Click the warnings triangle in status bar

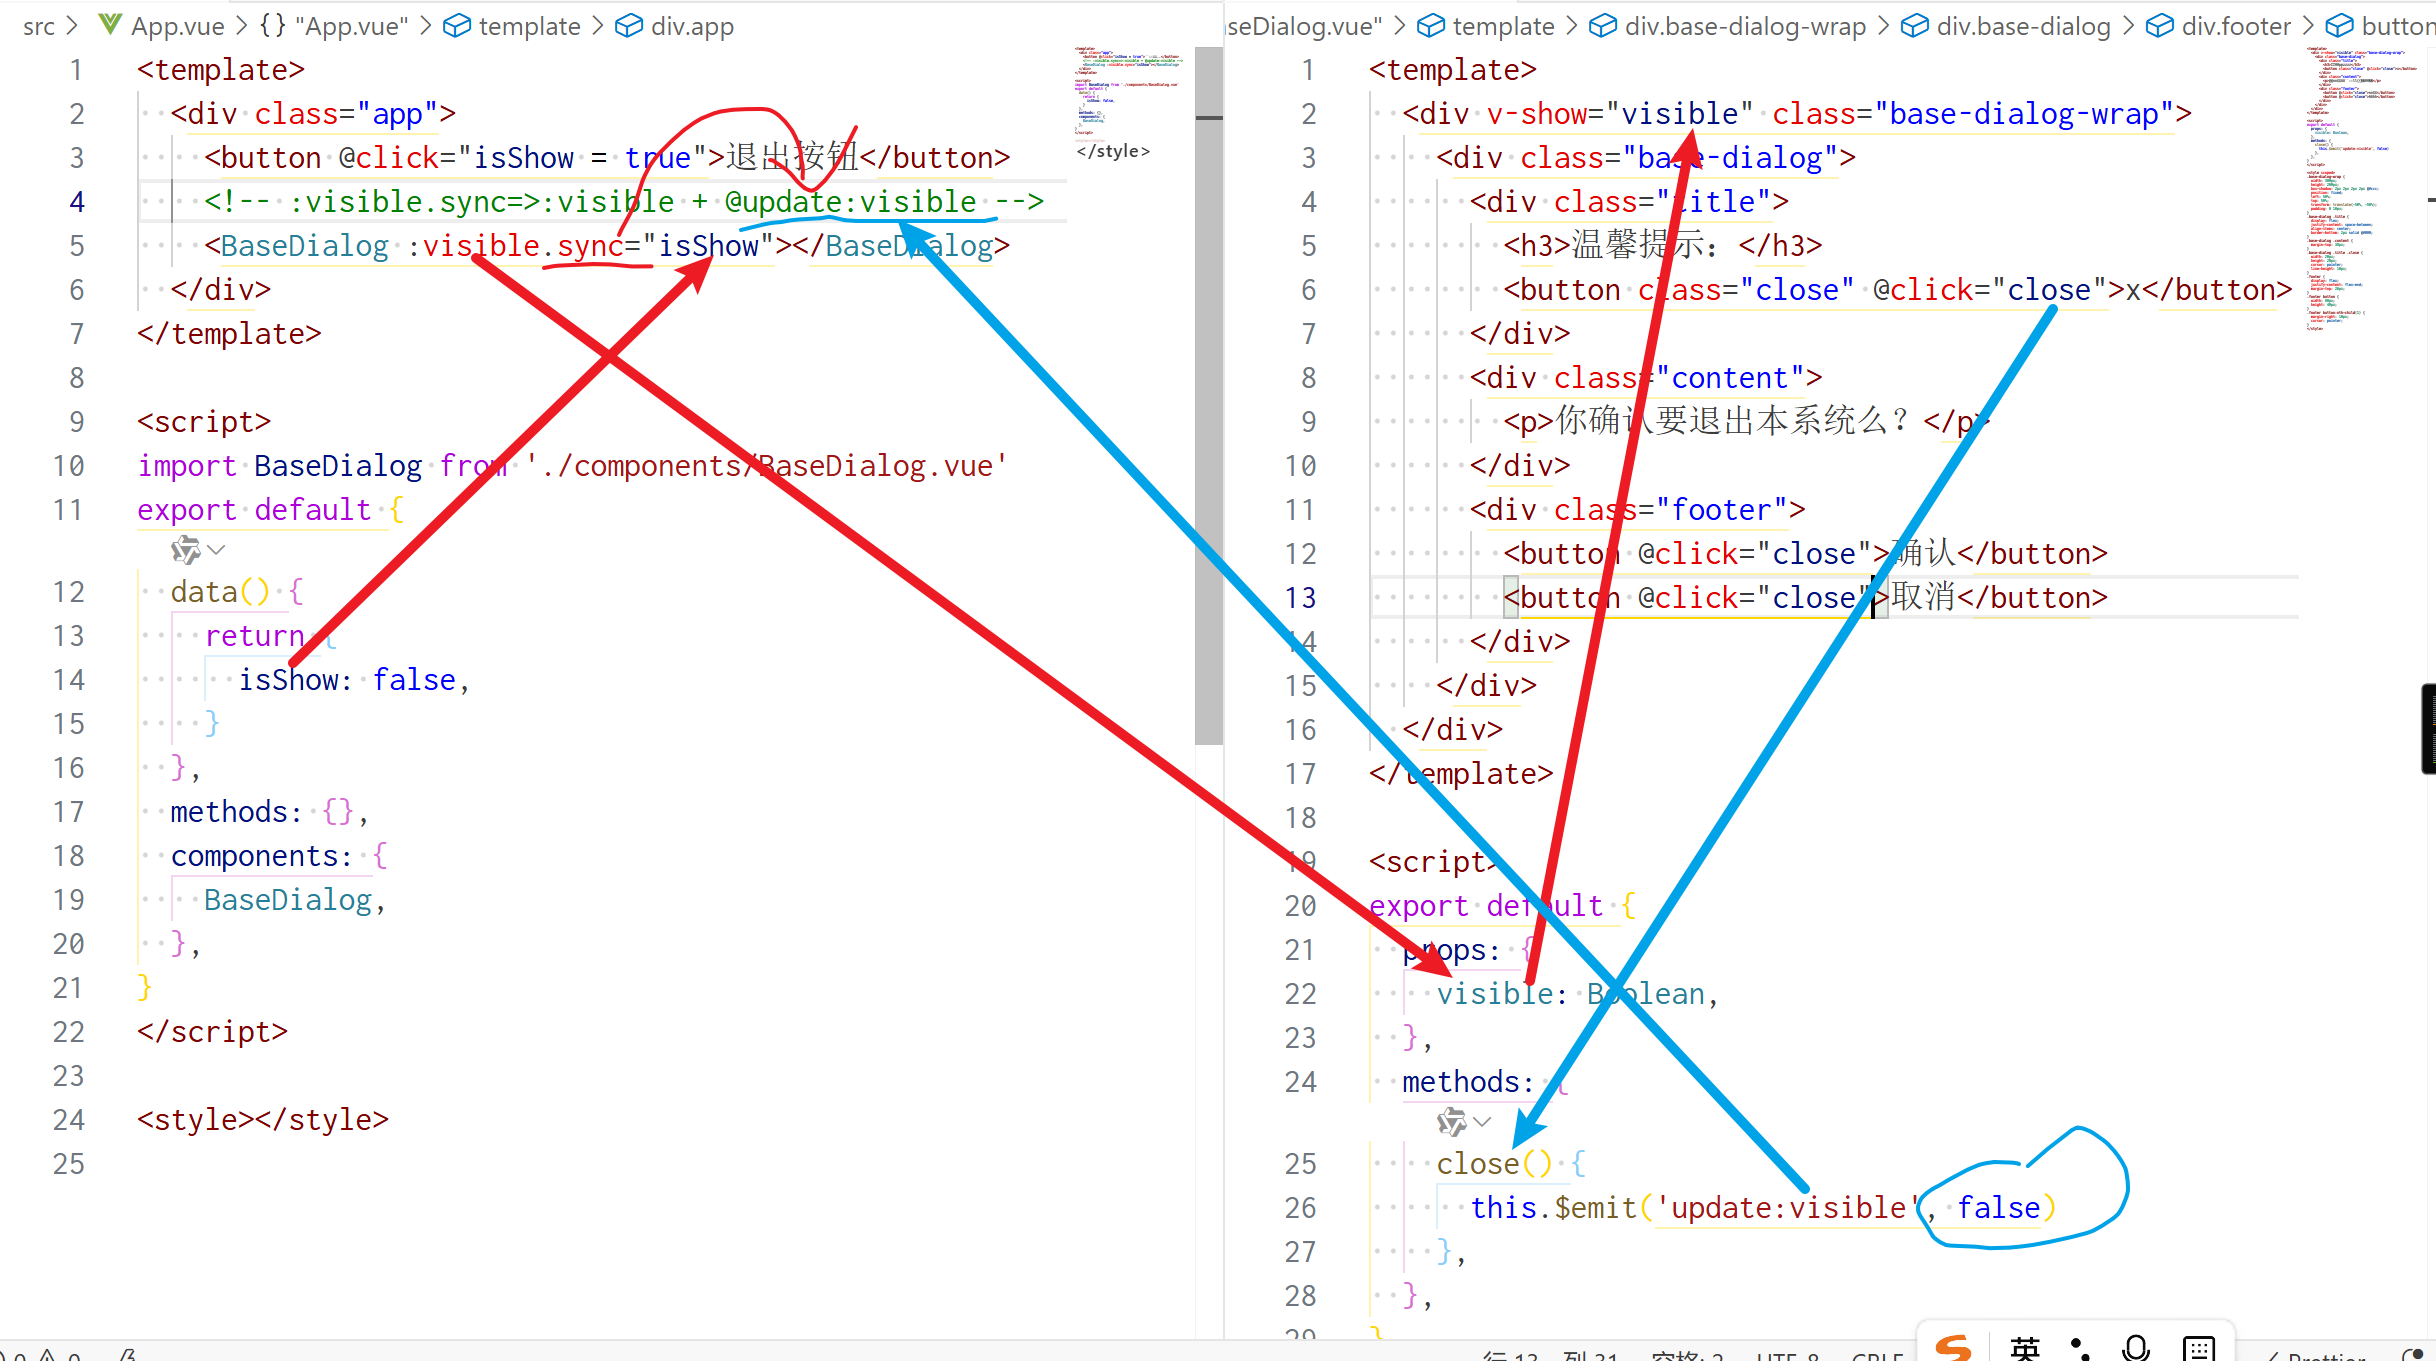[x=48, y=1355]
